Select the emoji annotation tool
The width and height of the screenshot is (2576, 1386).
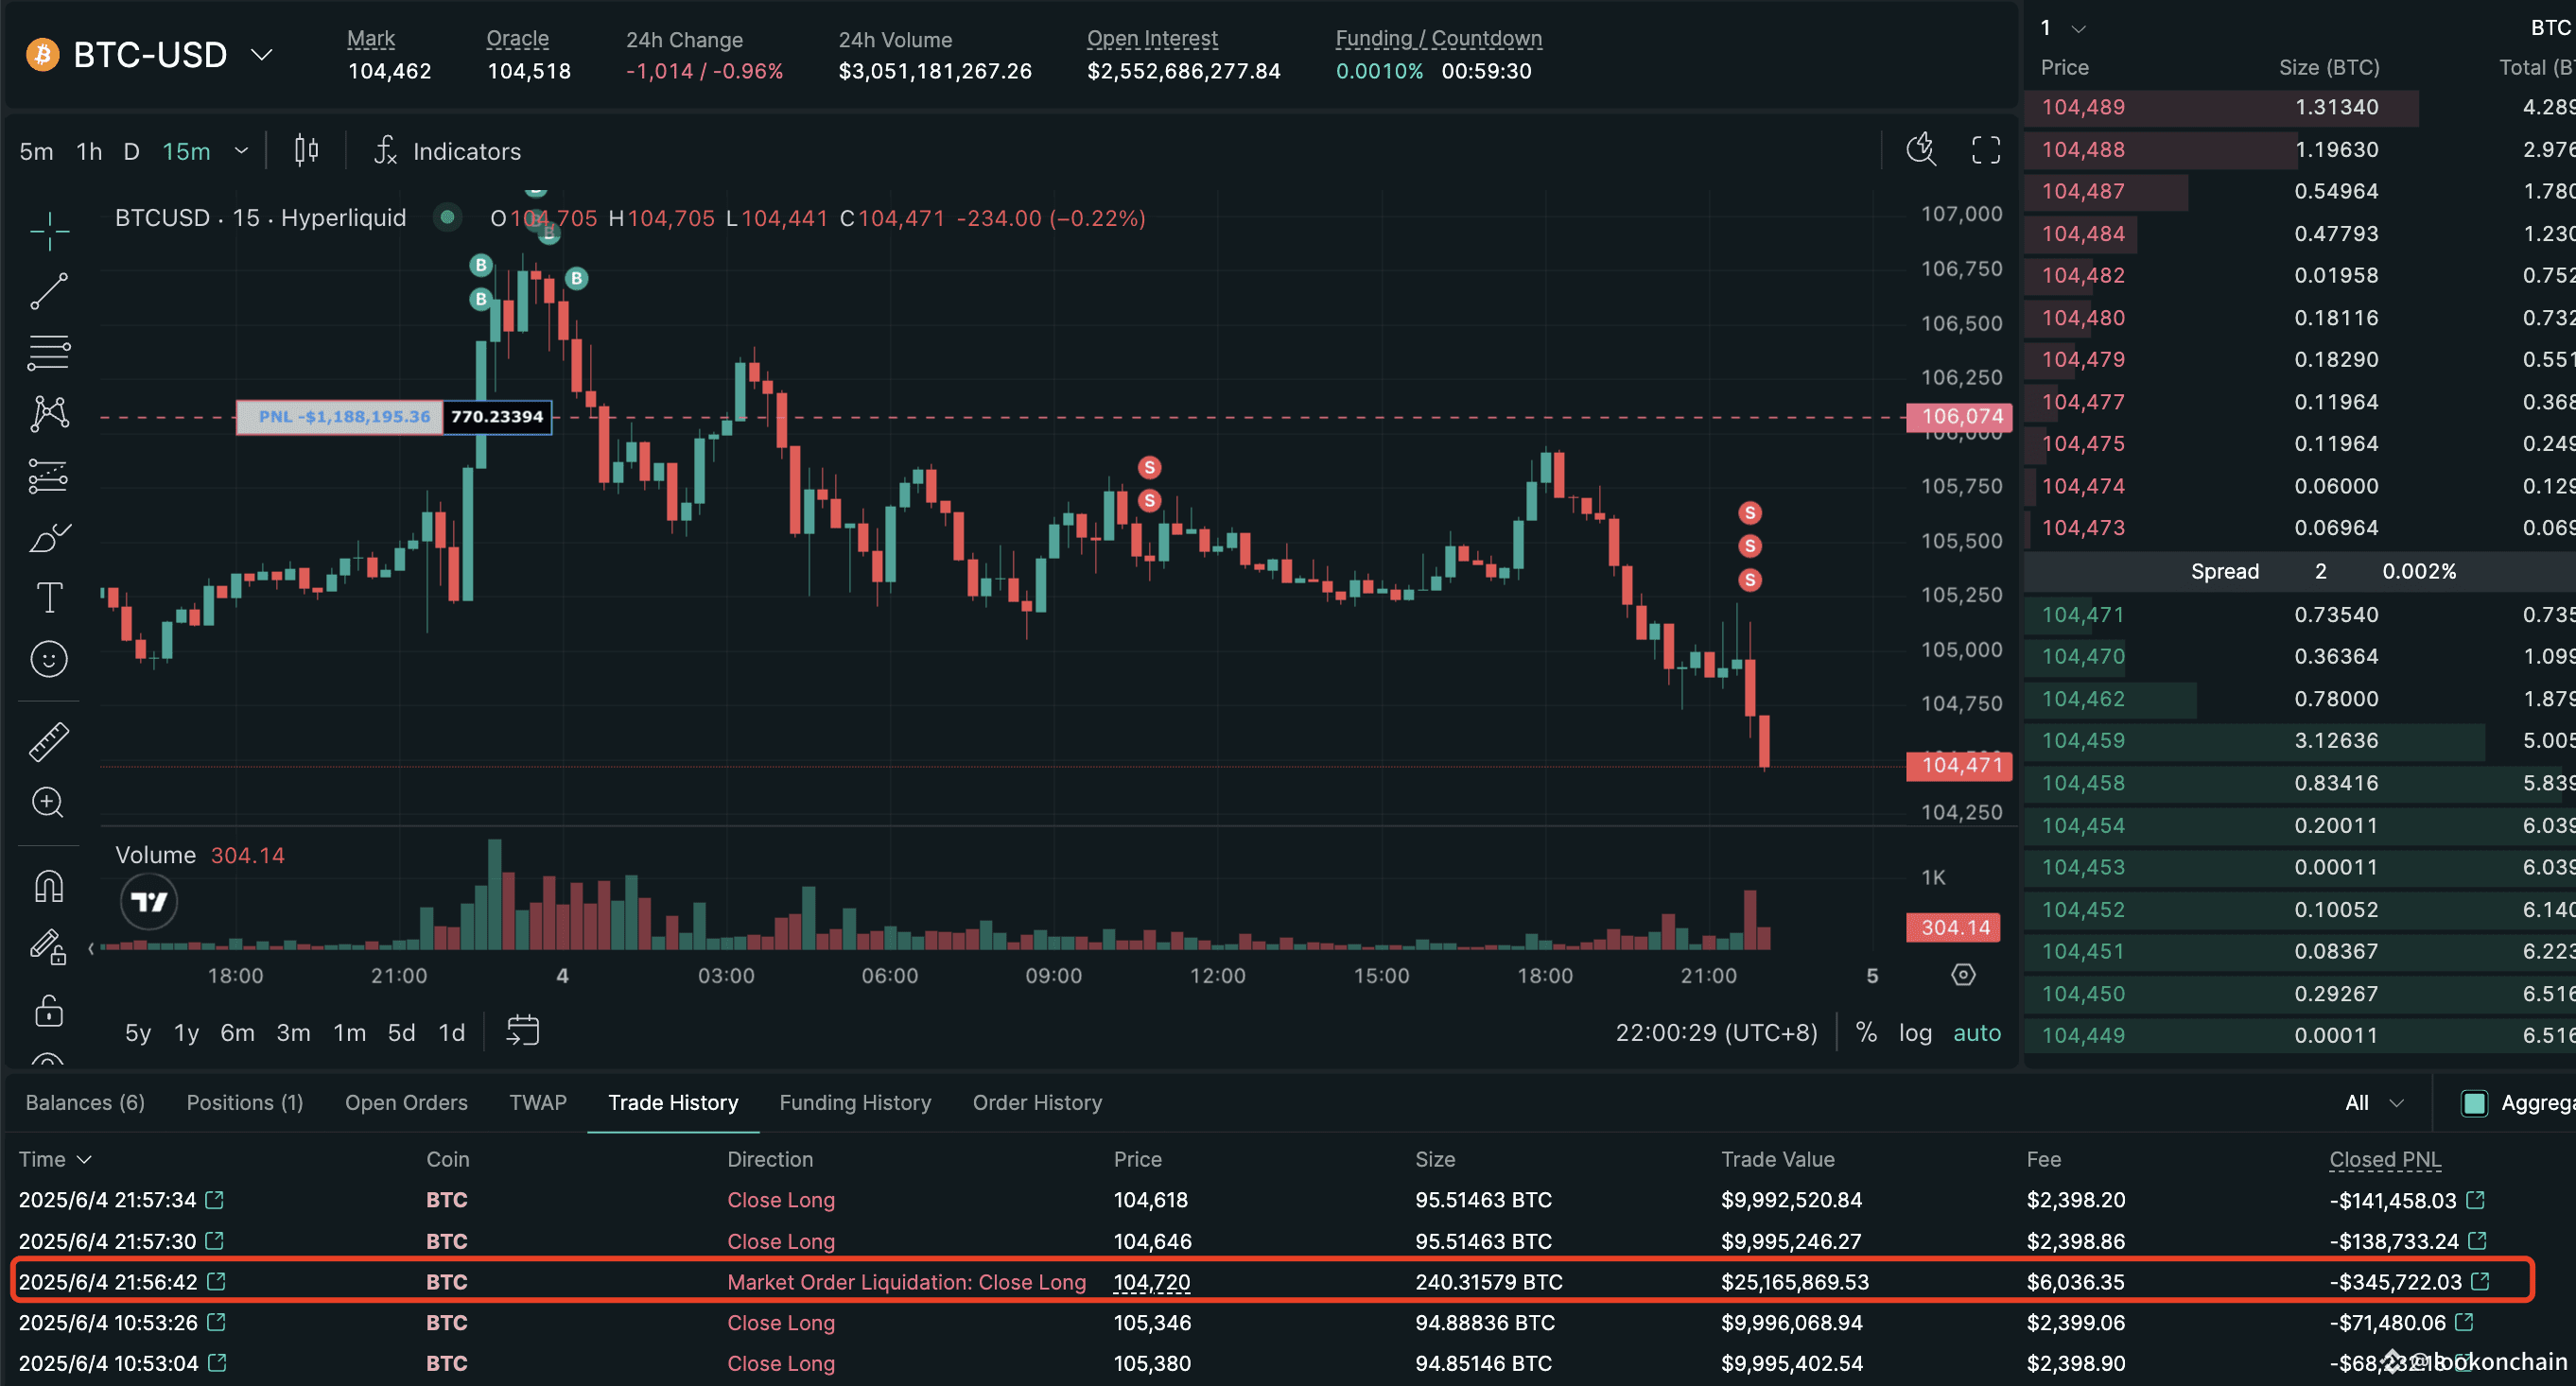[x=48, y=659]
